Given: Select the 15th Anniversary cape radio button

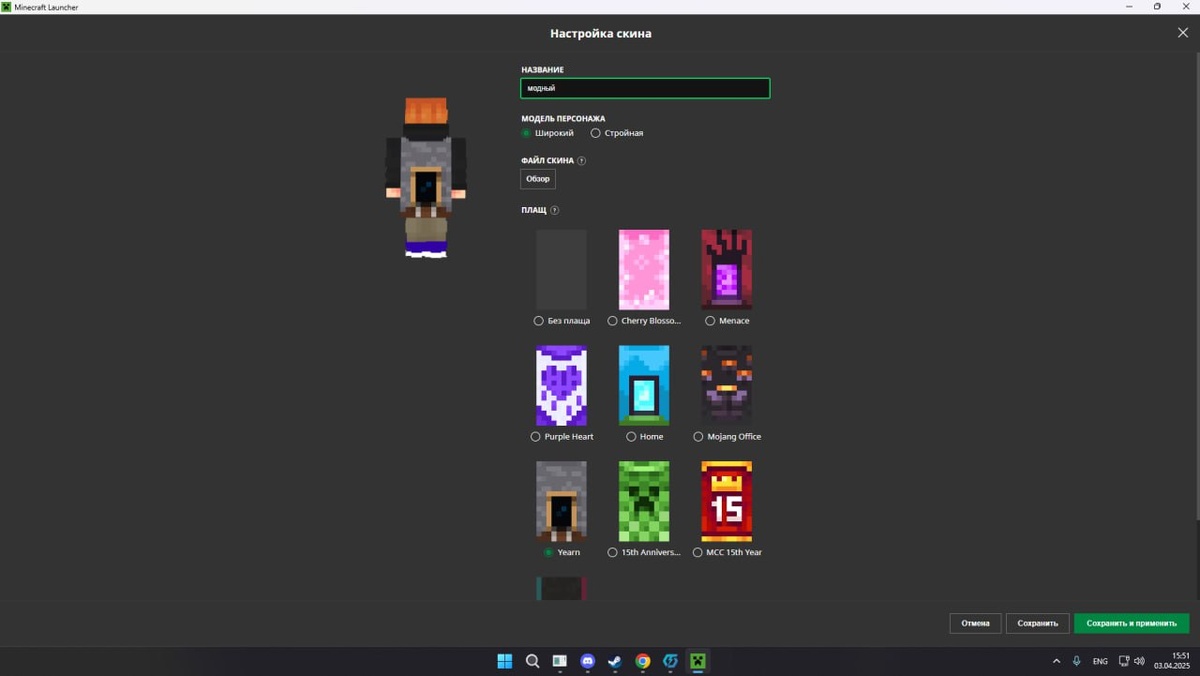Looking at the screenshot, I should click(612, 552).
